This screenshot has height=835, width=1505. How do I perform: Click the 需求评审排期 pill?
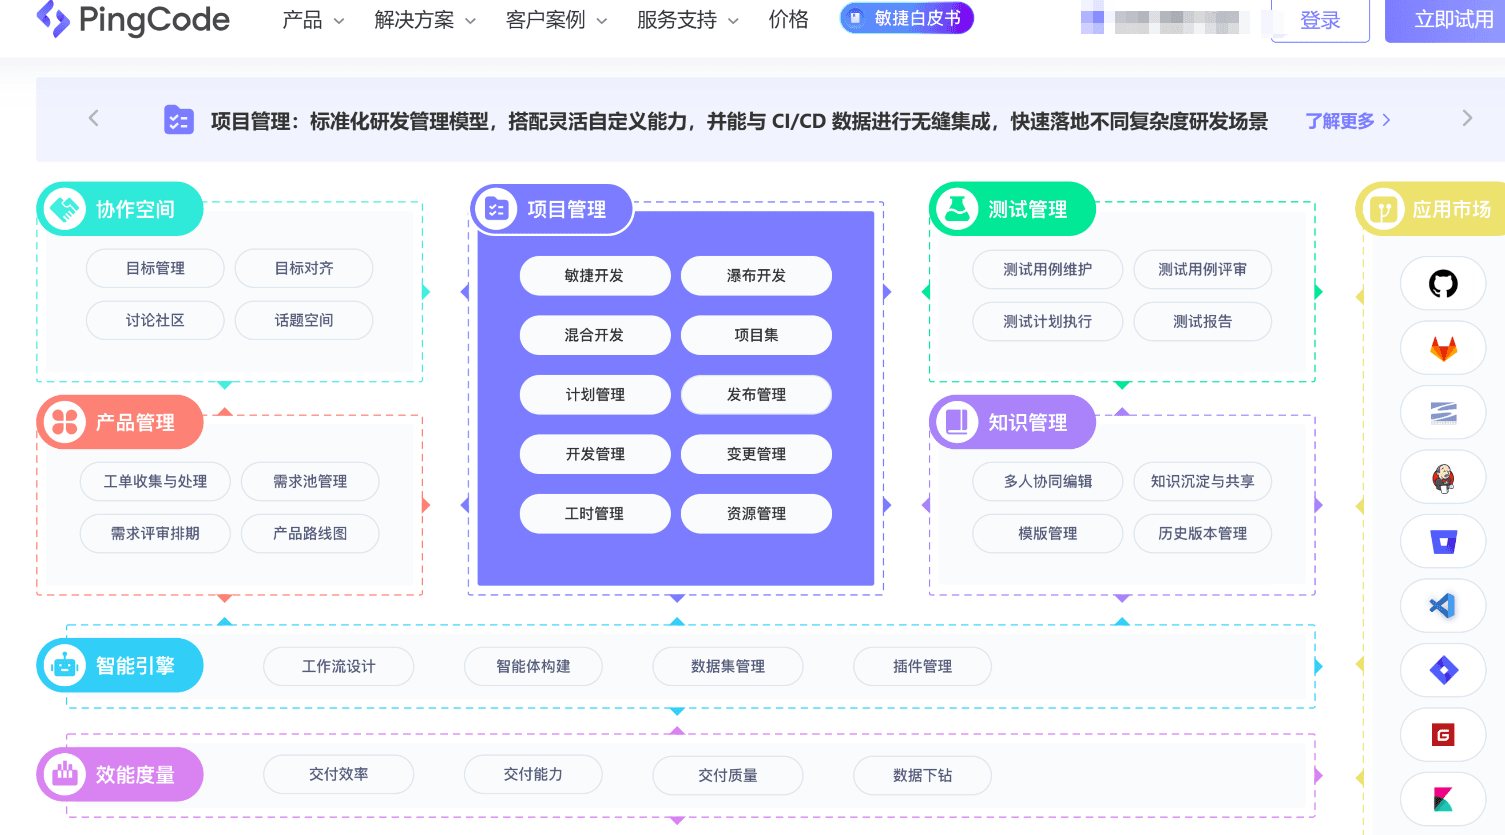pos(155,533)
